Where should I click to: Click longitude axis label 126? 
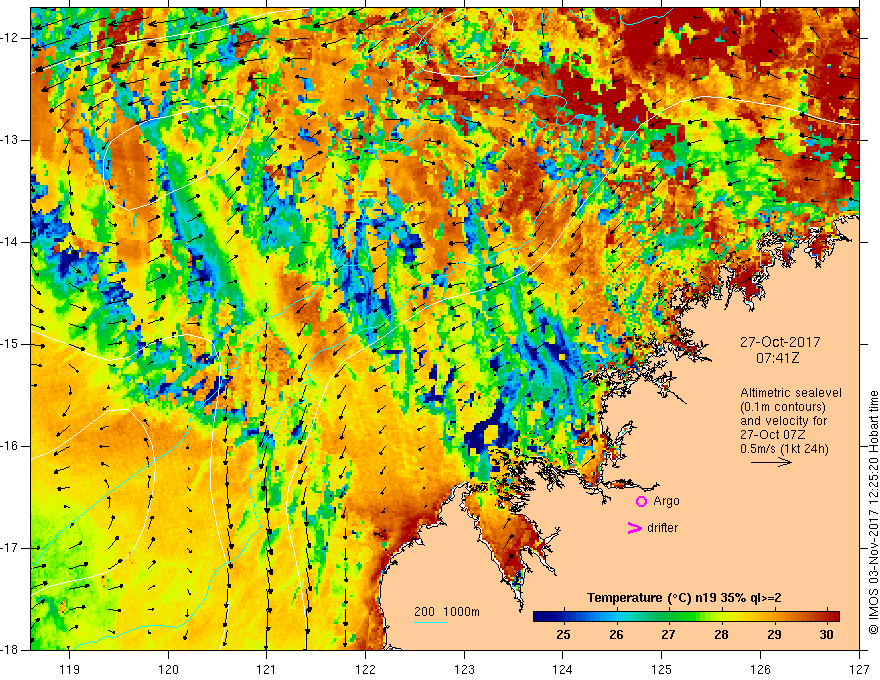click(x=760, y=669)
